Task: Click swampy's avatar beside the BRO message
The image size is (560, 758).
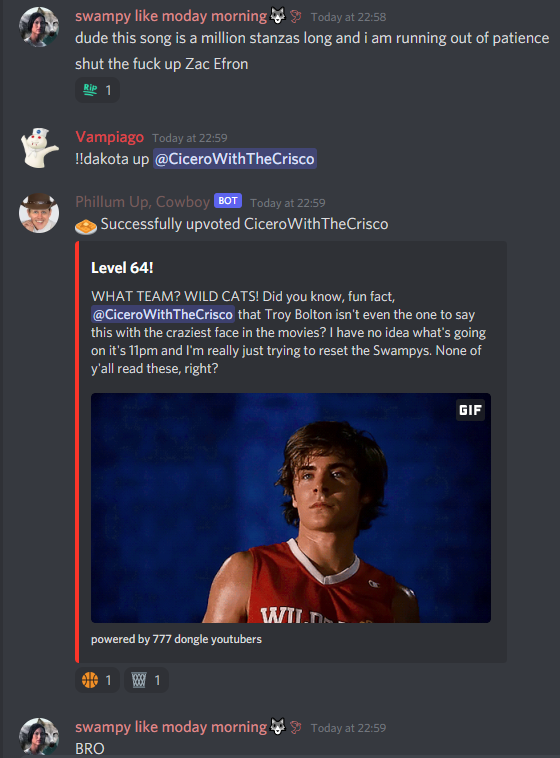Action: tap(39, 736)
